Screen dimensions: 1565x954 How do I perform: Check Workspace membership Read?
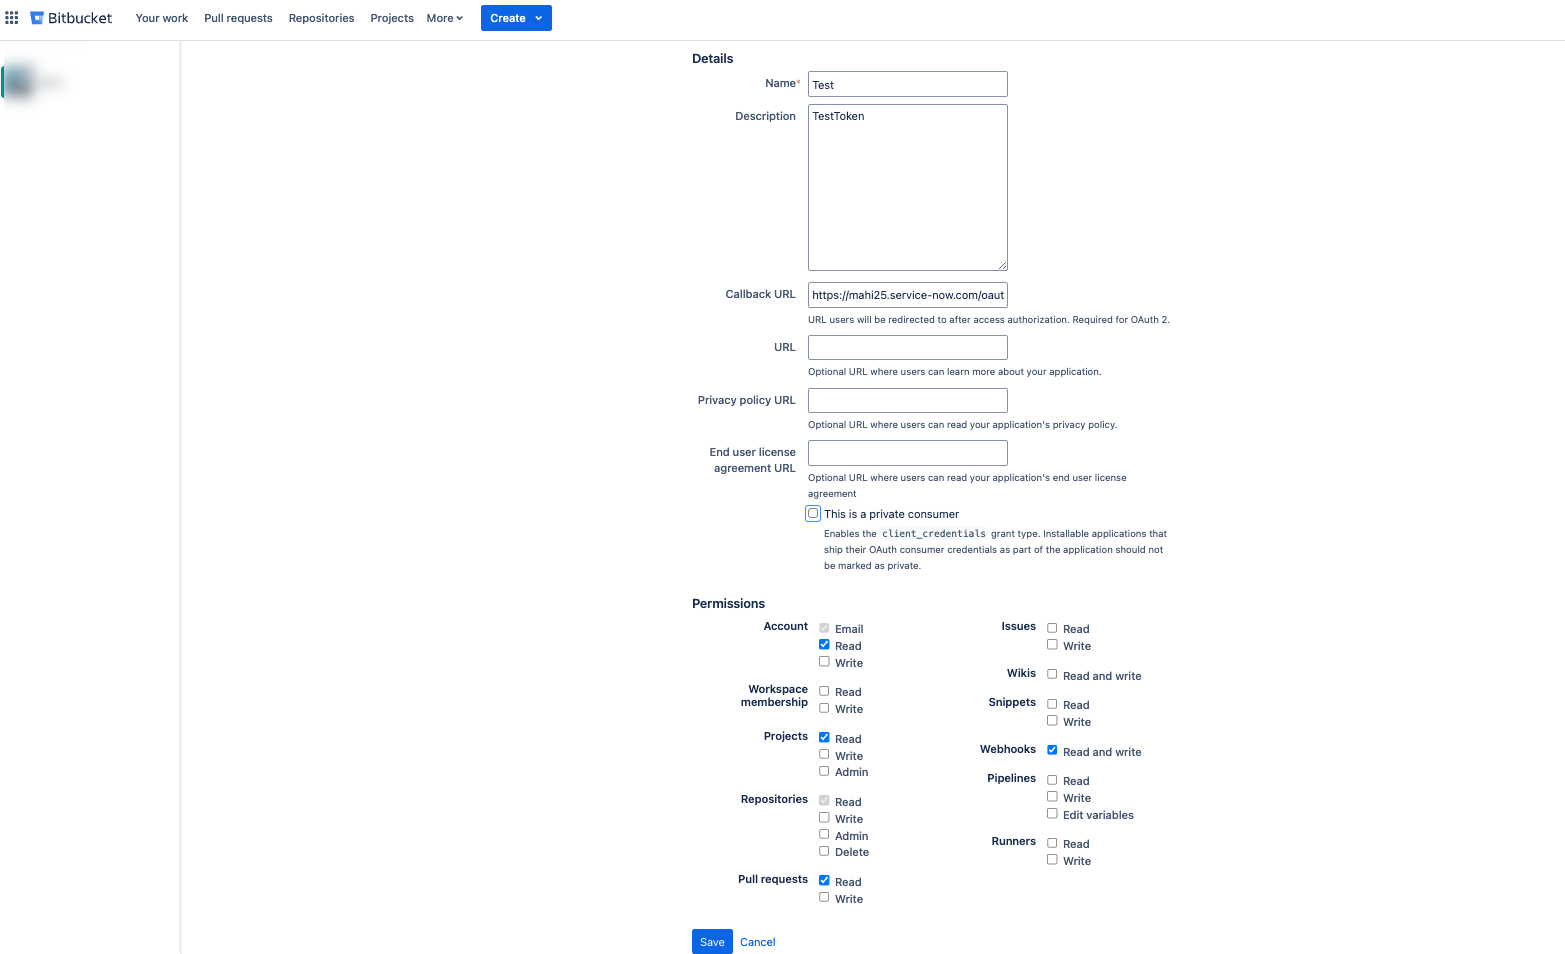(824, 691)
